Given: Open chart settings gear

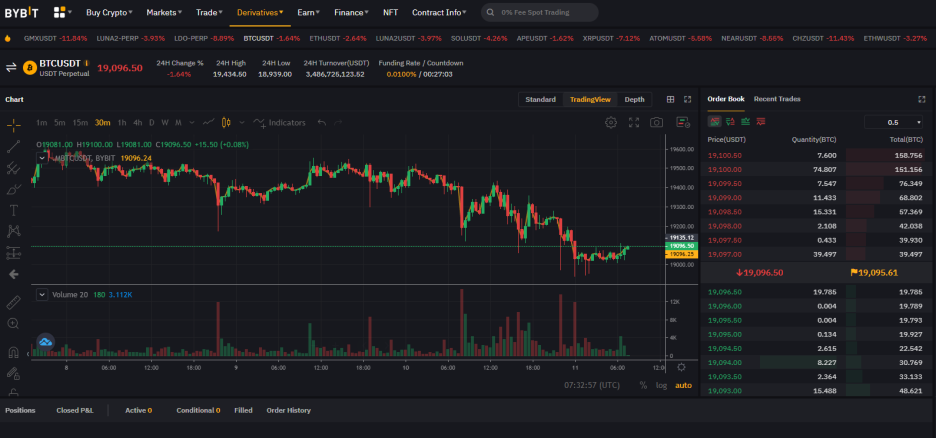Looking at the screenshot, I should coord(611,122).
